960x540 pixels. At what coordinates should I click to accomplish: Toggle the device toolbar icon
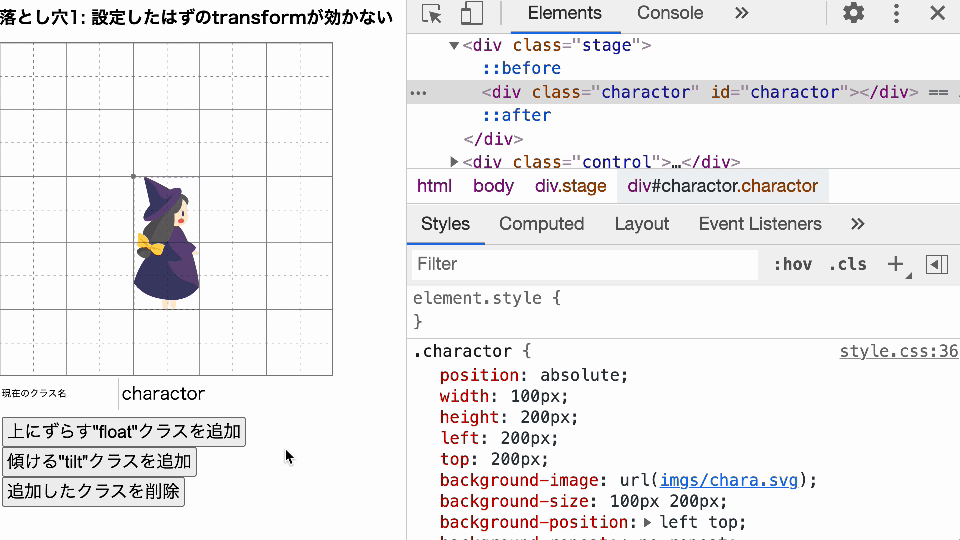(471, 14)
